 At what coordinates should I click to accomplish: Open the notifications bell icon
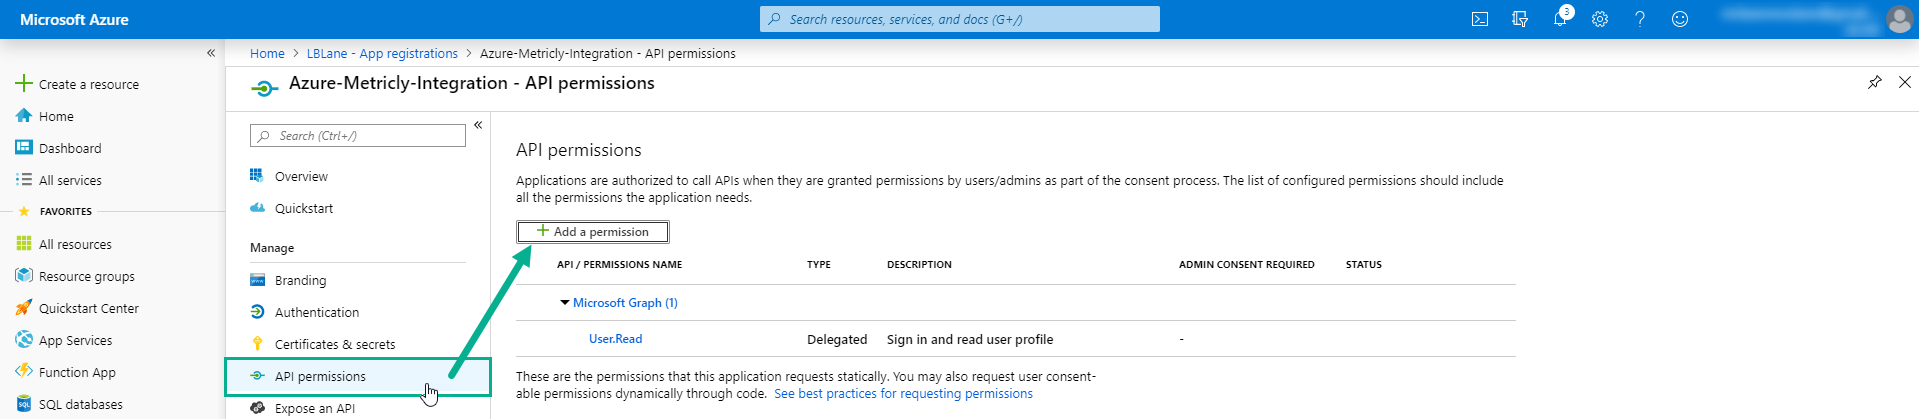(x=1560, y=19)
